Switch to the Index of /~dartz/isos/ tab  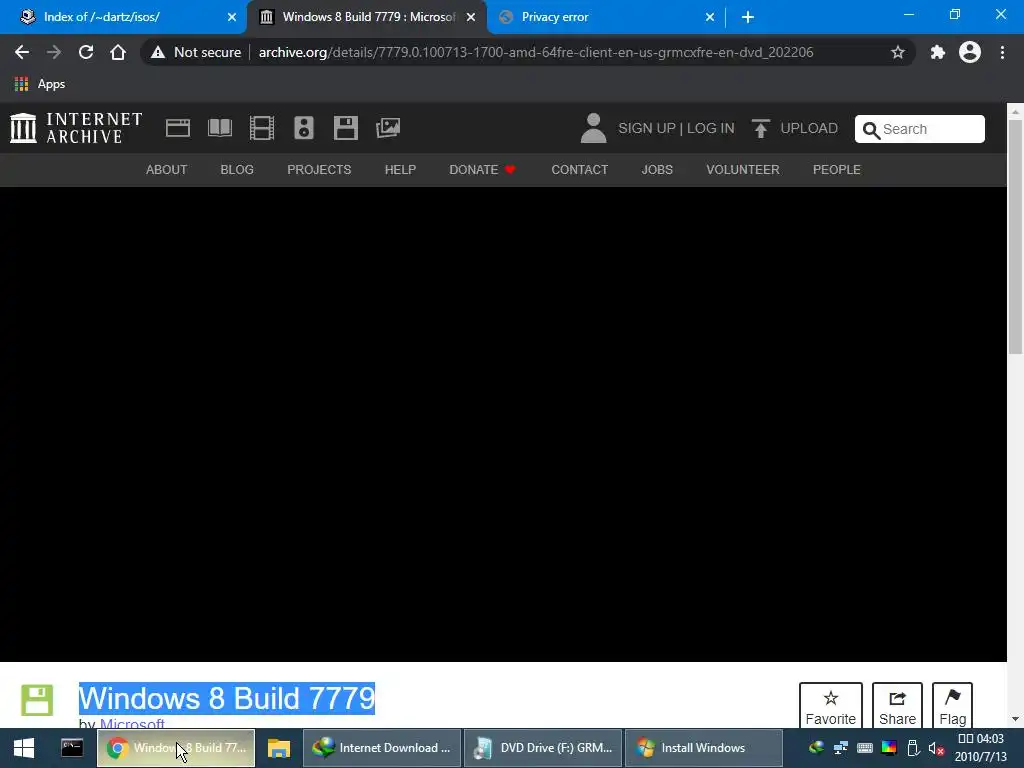pyautogui.click(x=124, y=17)
